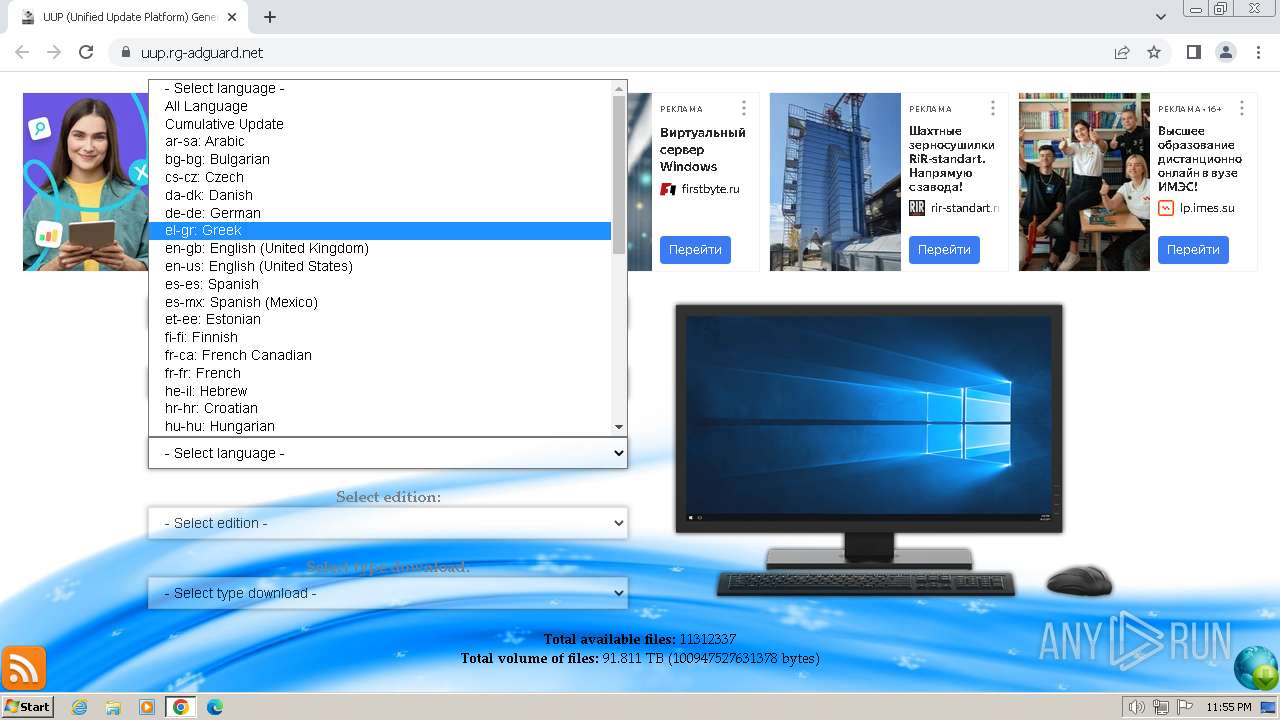The image size is (1280, 720).
Task: Choose 'All Language' option
Action: point(380,106)
